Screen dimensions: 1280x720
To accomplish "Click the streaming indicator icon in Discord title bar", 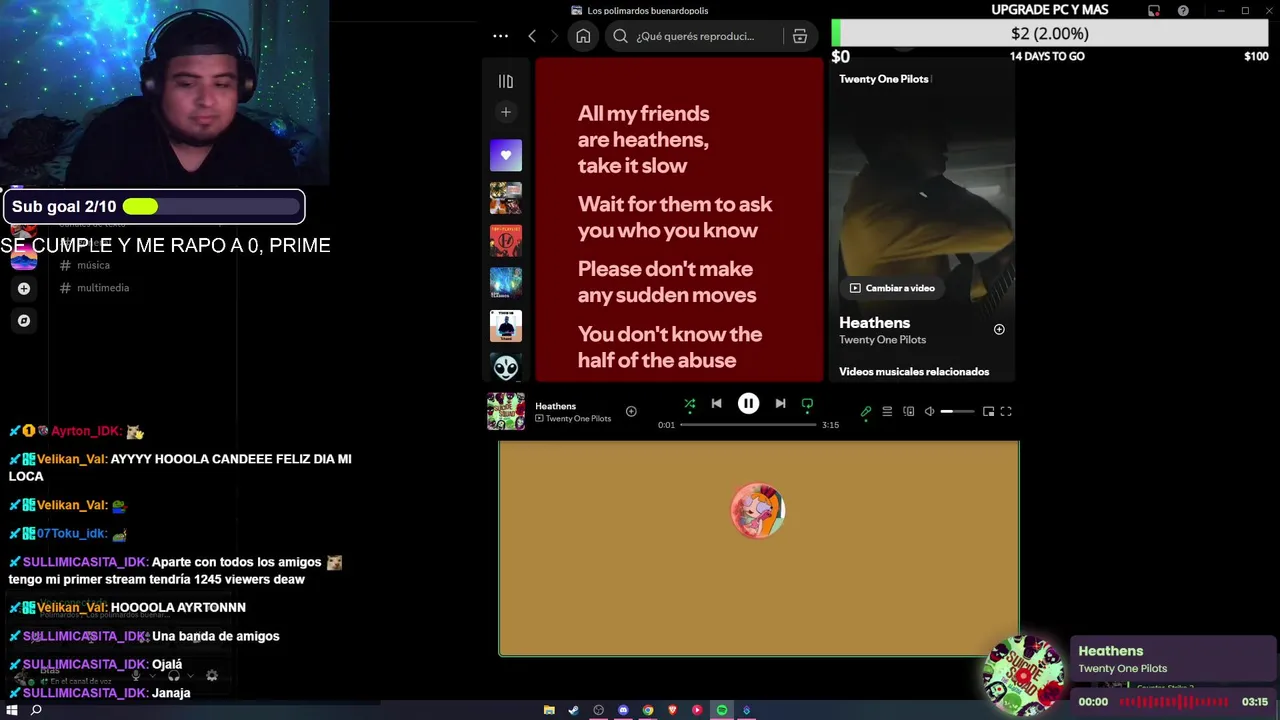I will (1154, 10).
